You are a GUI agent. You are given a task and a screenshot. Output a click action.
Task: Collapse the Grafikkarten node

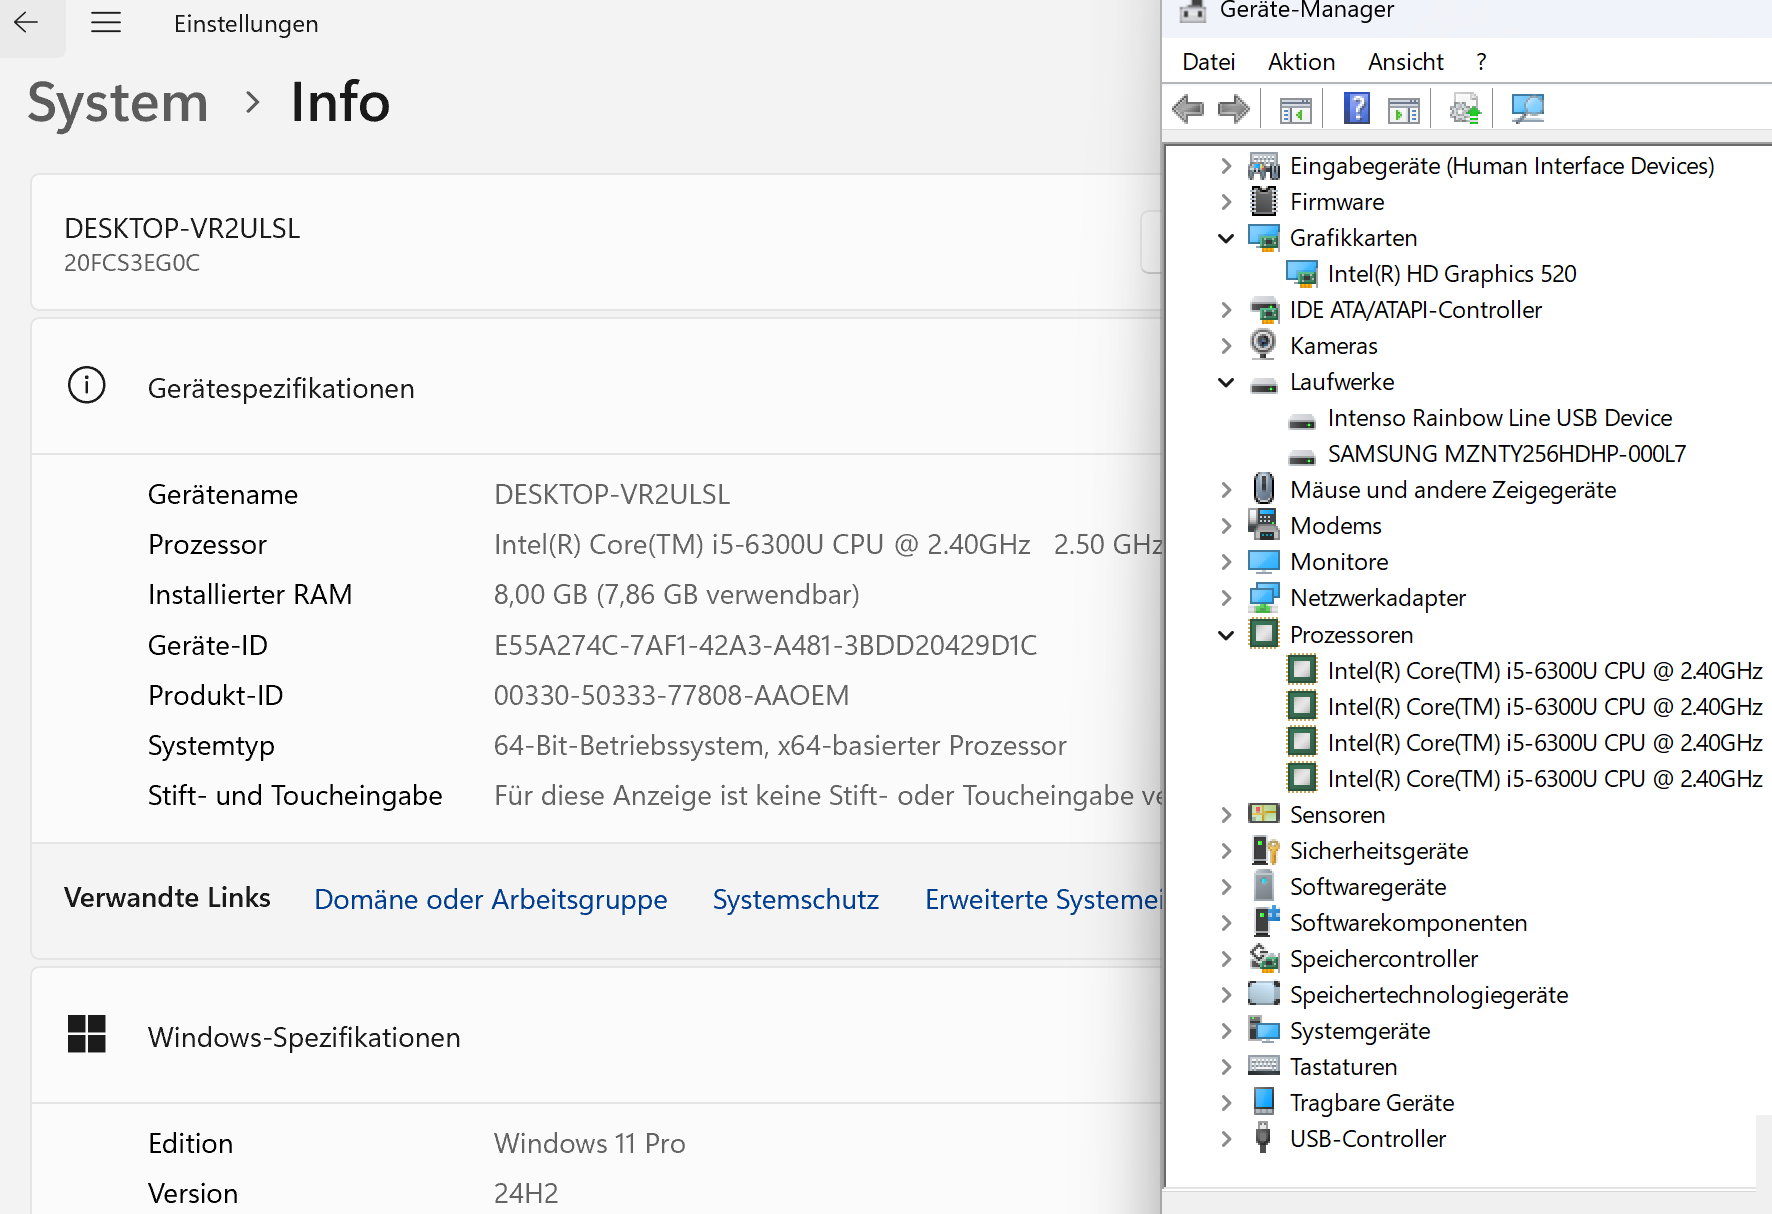[1226, 238]
